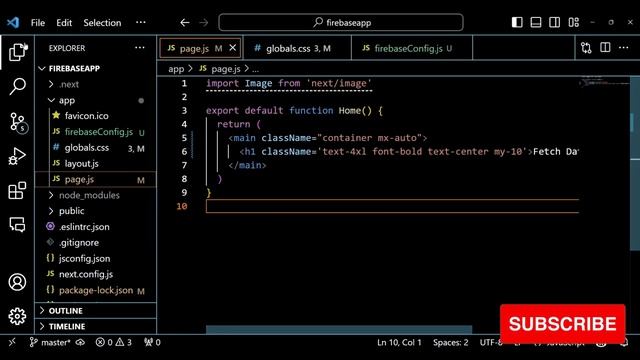Go forward with the right arrow
This screenshot has width=640, height=360.
click(204, 22)
